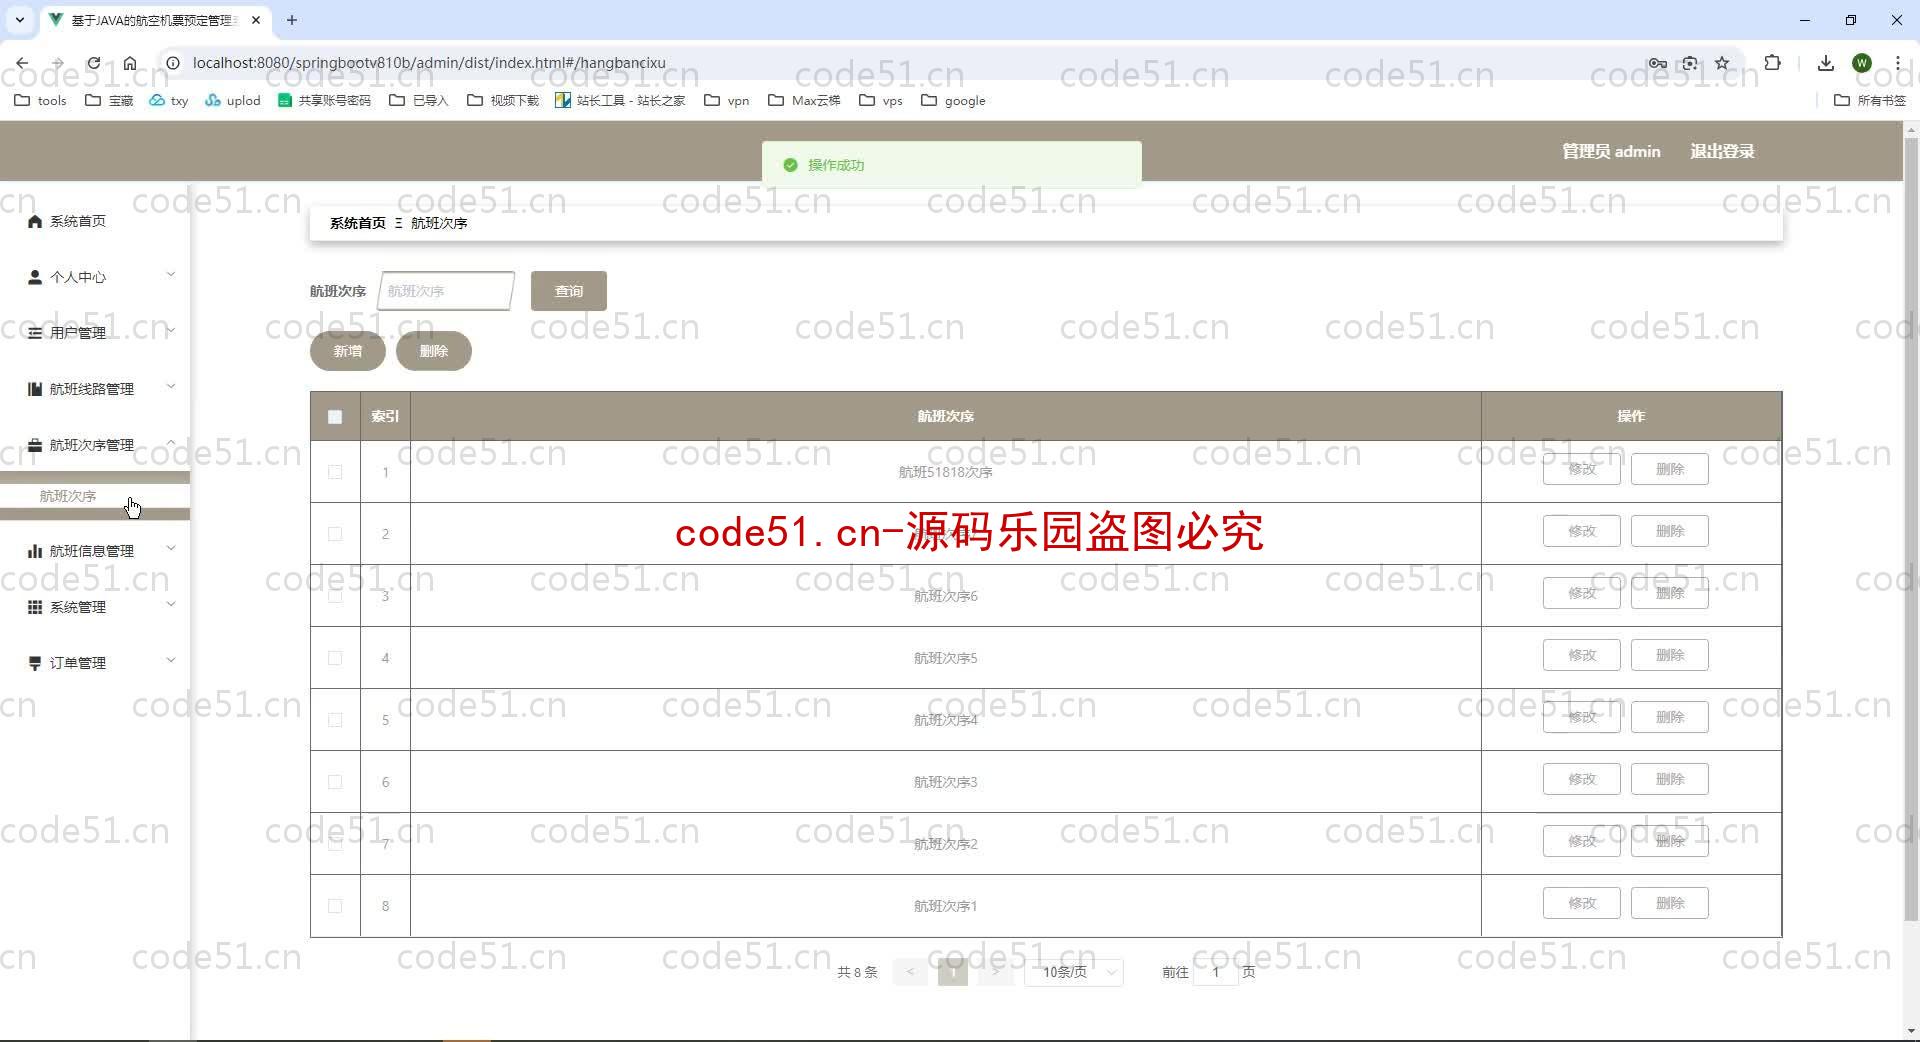Click the browser address bar URL

pyautogui.click(x=429, y=63)
